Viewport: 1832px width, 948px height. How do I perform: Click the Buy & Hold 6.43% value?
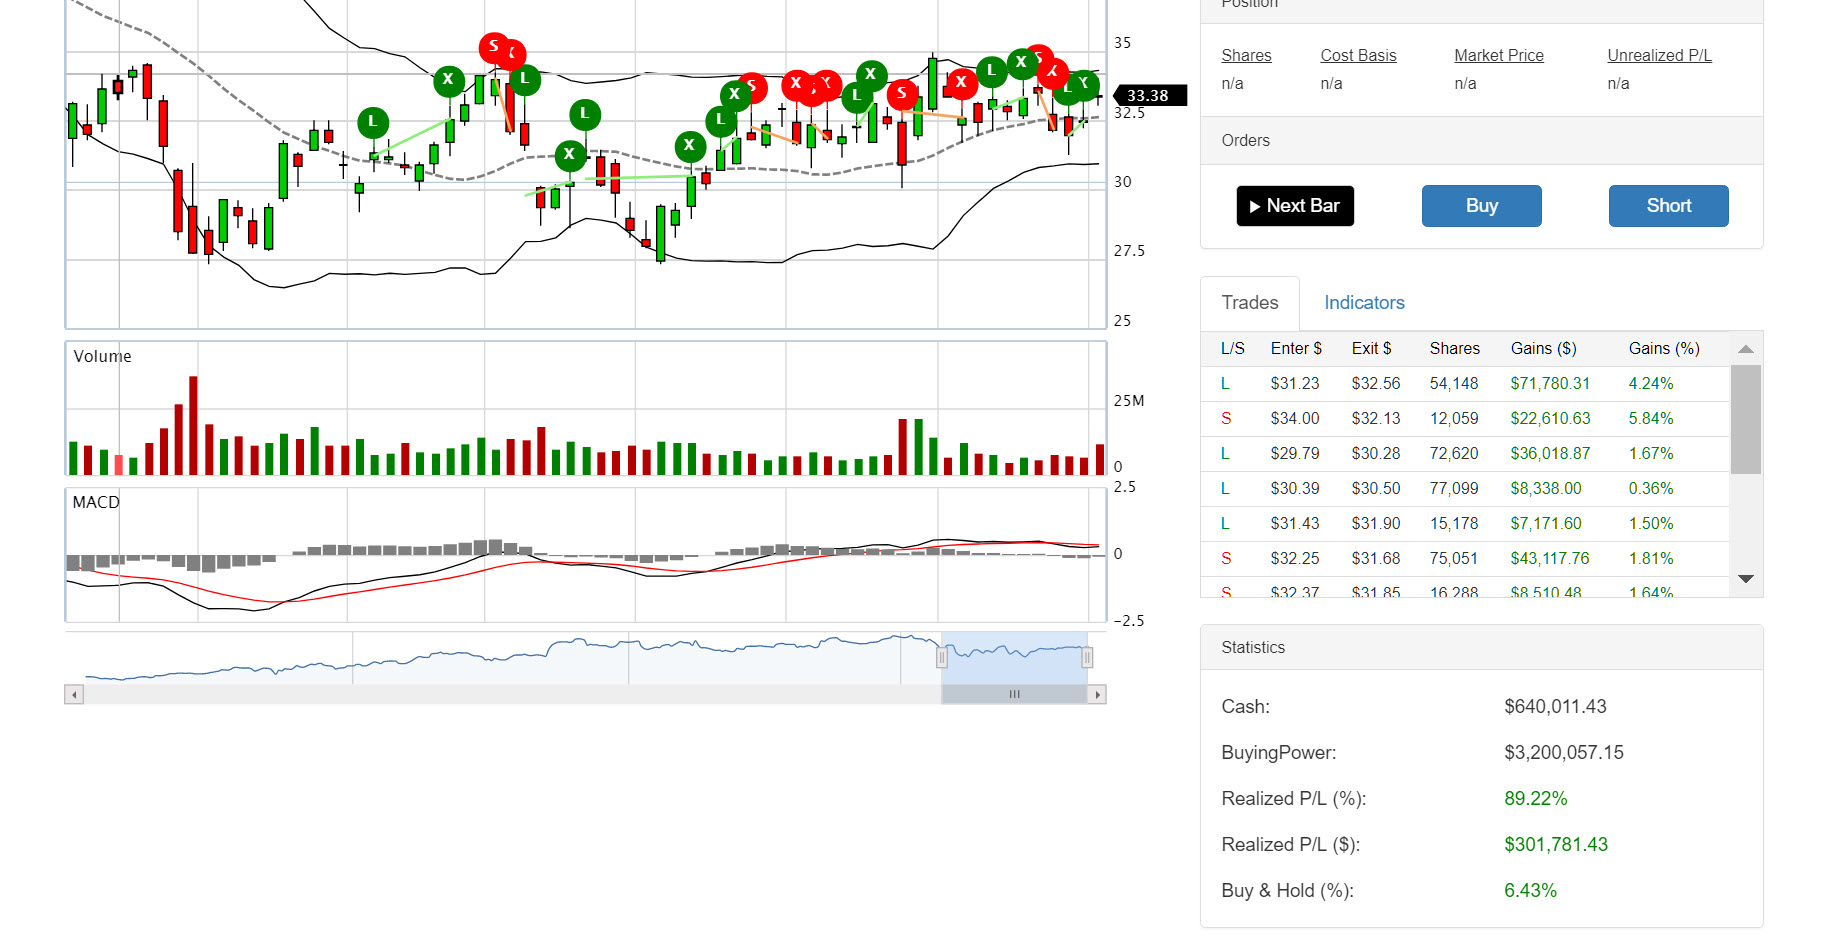pyautogui.click(x=1530, y=891)
